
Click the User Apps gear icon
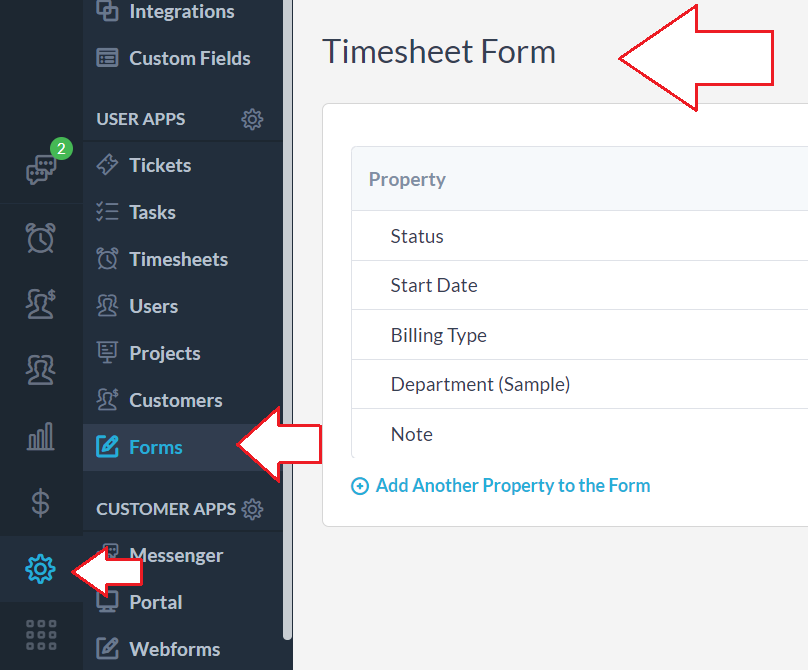point(252,119)
